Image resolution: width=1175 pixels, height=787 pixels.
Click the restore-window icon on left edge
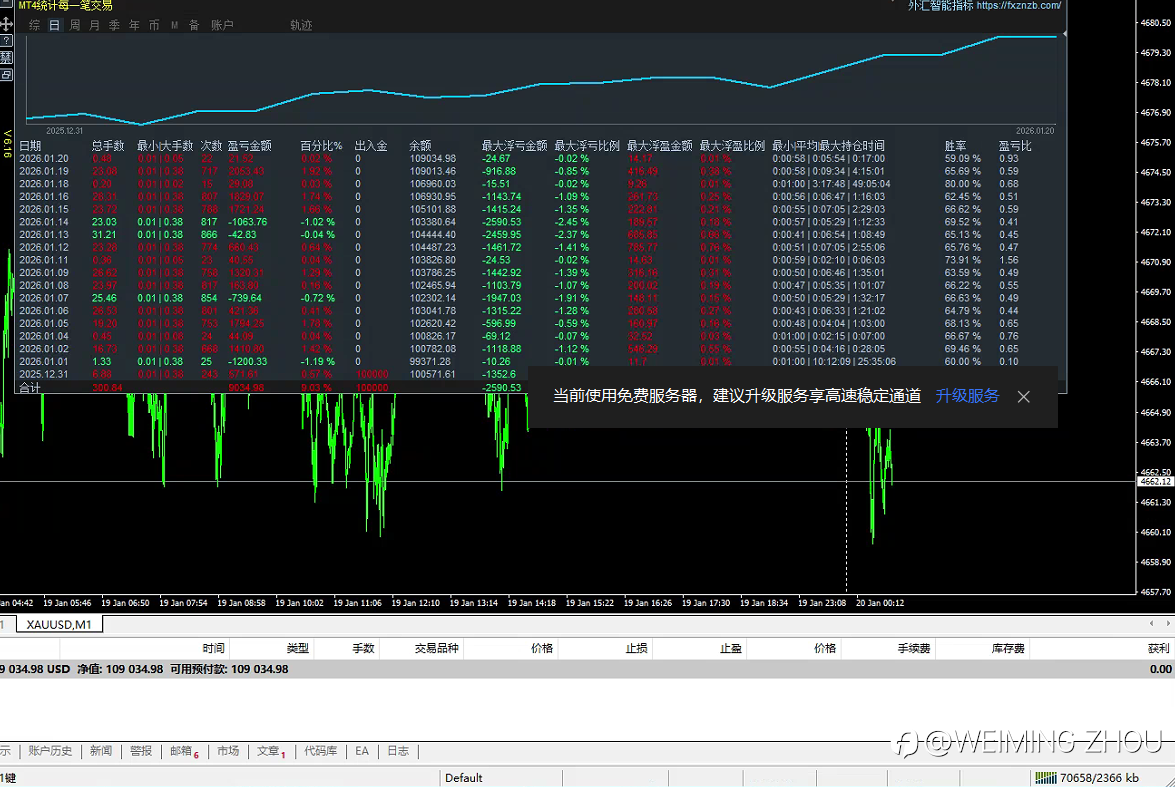coord(6,74)
